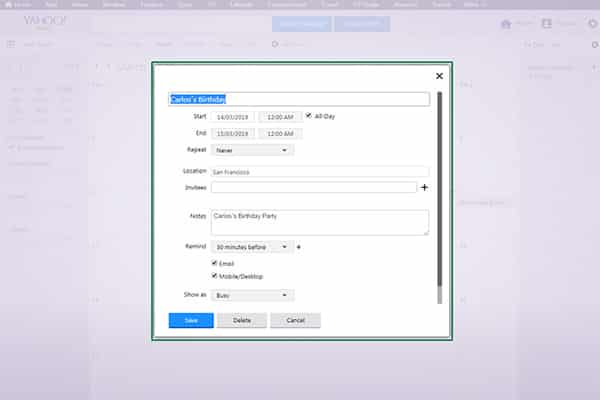The image size is (600, 400).
Task: Close the event dialog with the X
Action: pyautogui.click(x=439, y=76)
